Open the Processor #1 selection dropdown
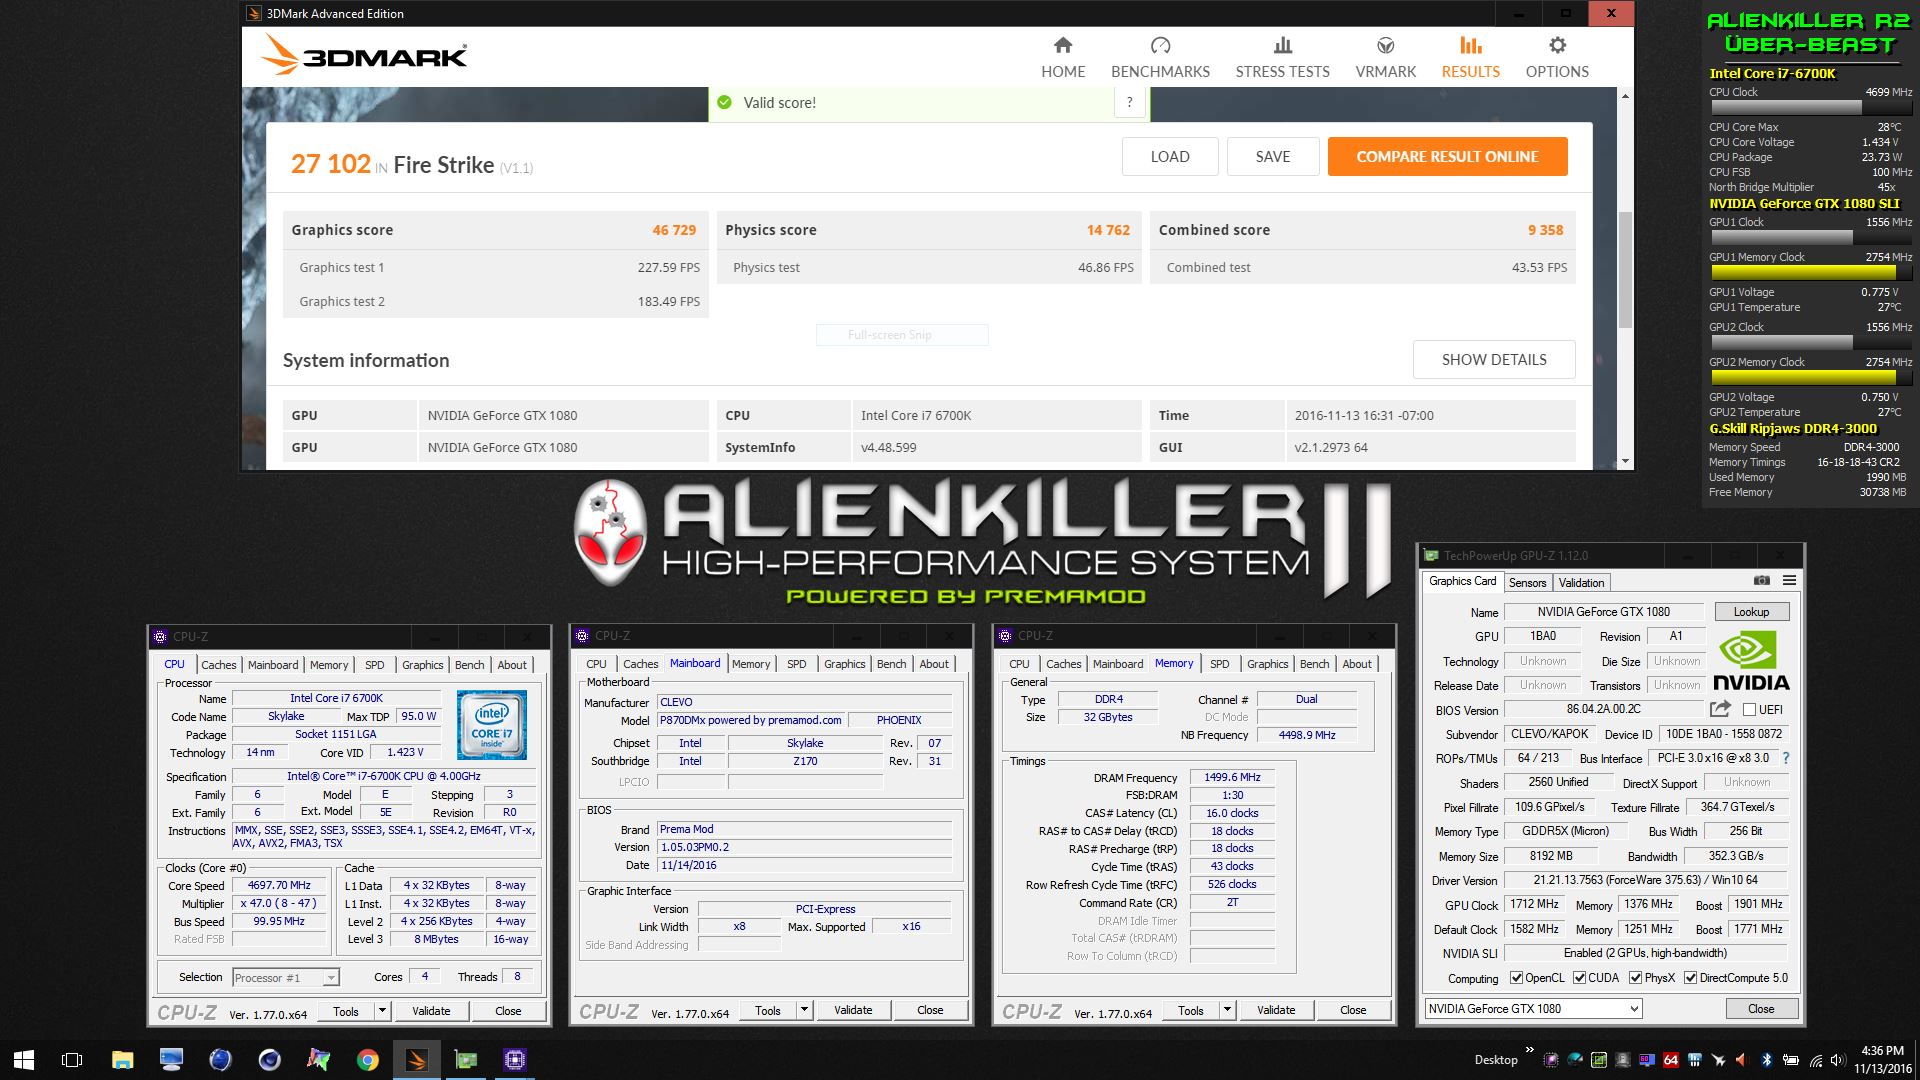 pyautogui.click(x=286, y=978)
